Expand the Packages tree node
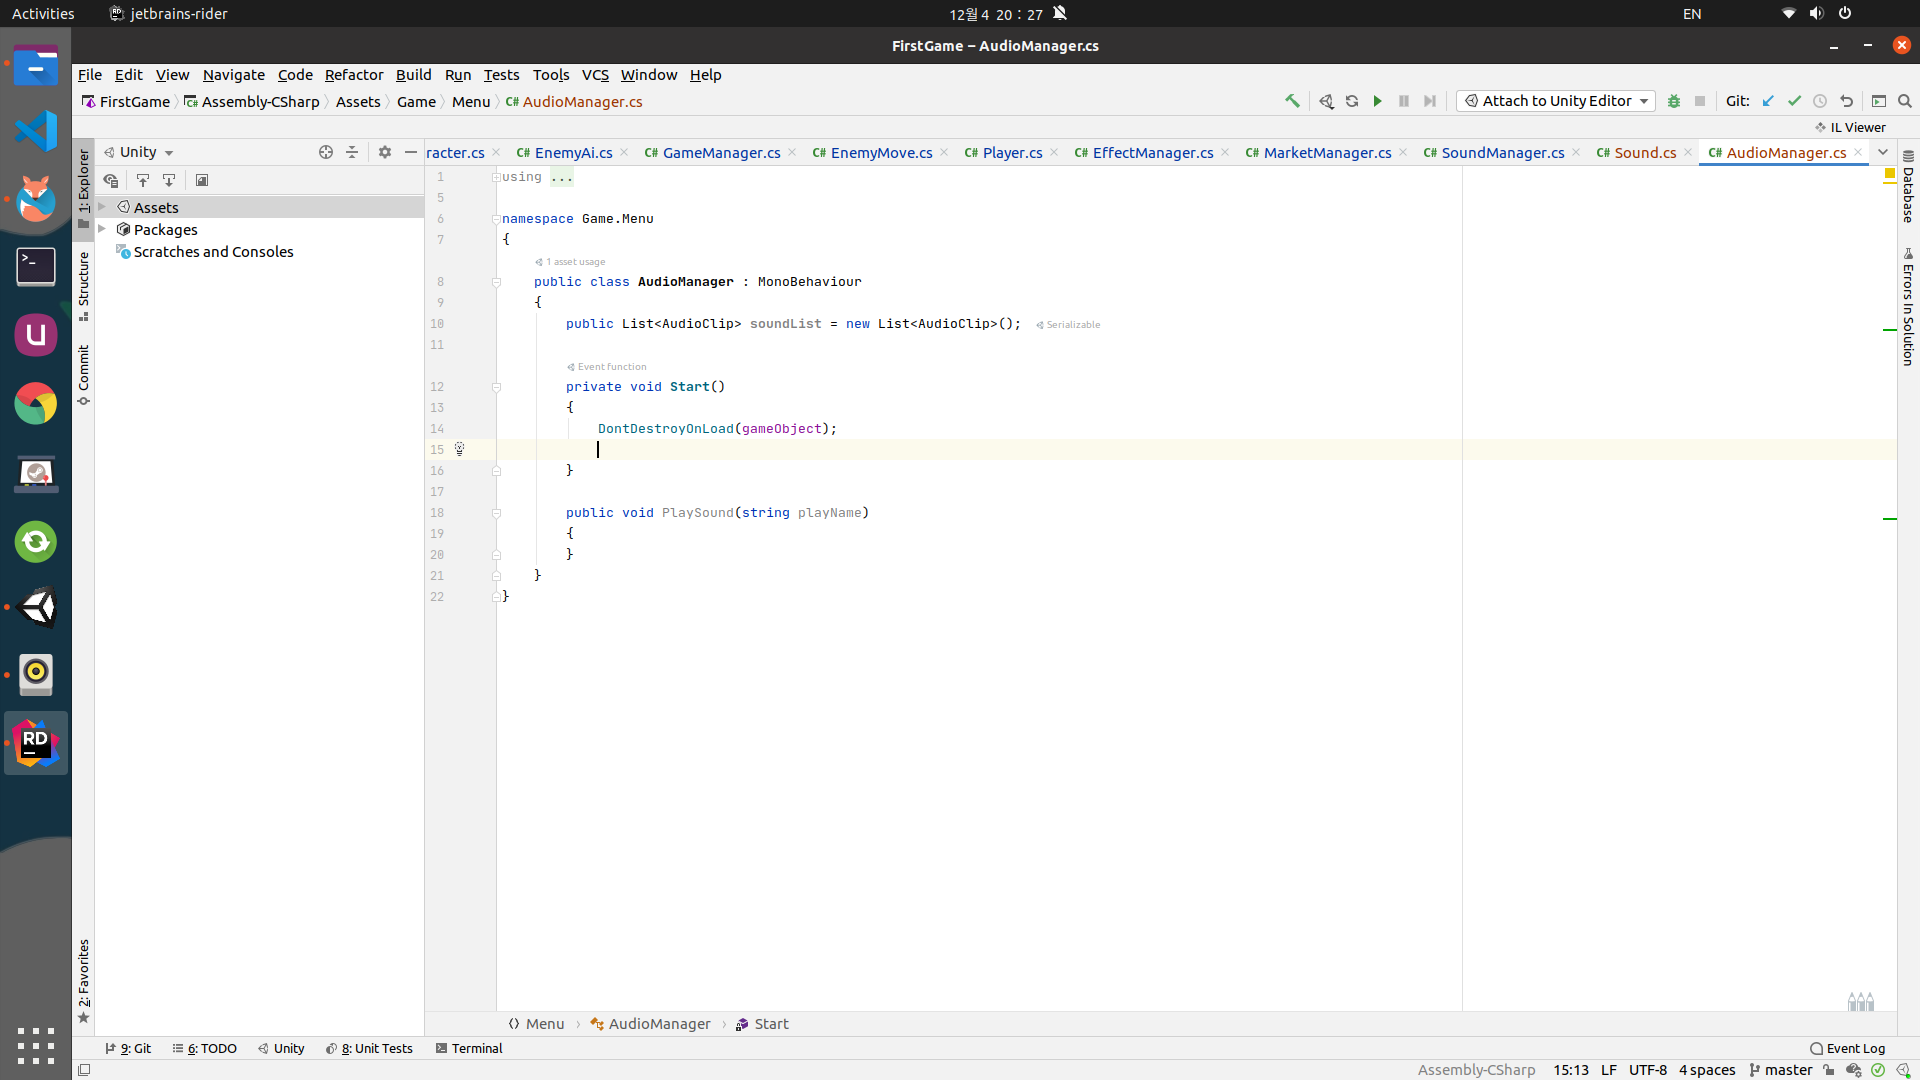This screenshot has width=1920, height=1080. [102, 229]
